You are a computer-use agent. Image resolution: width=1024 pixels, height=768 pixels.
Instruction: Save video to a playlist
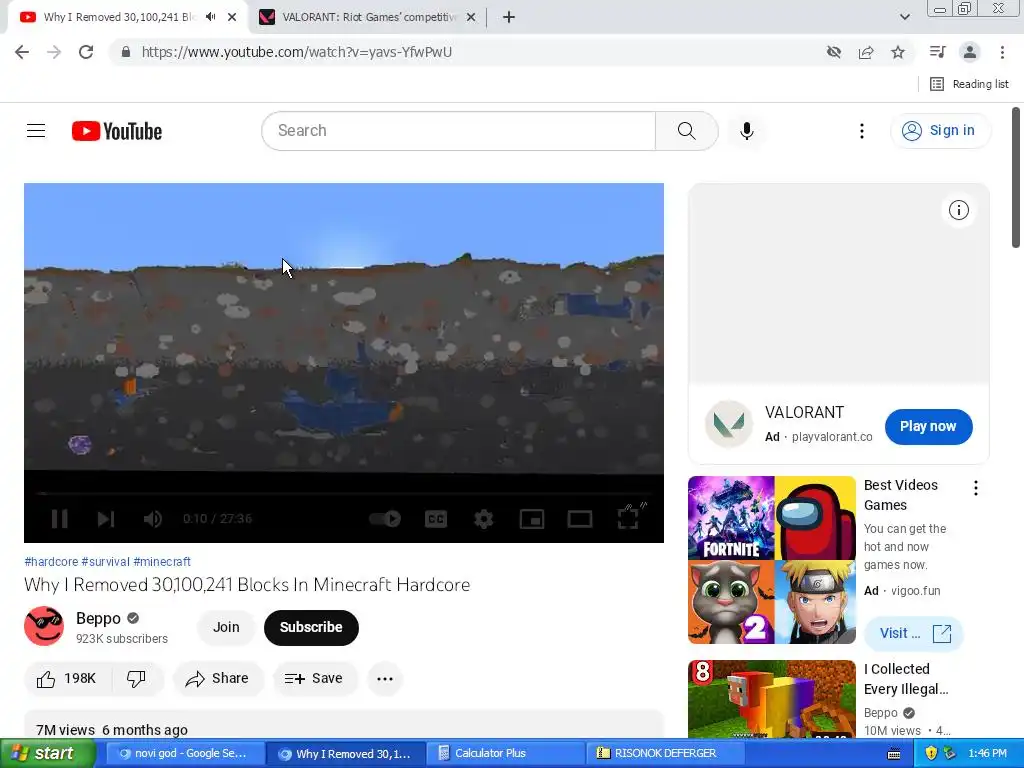pyautogui.click(x=314, y=679)
